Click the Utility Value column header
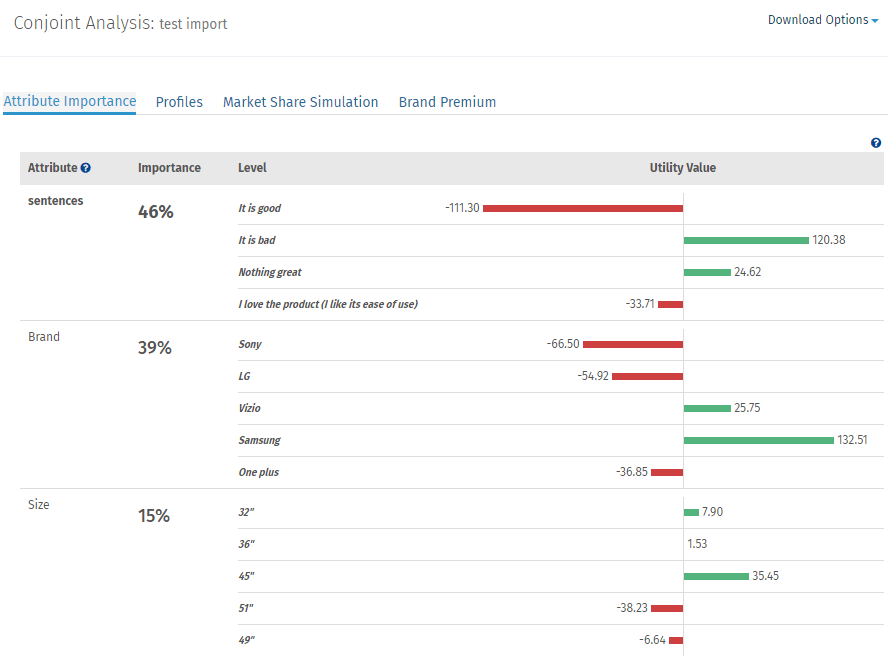Image resolution: width=888 pixels, height=656 pixels. pos(682,168)
